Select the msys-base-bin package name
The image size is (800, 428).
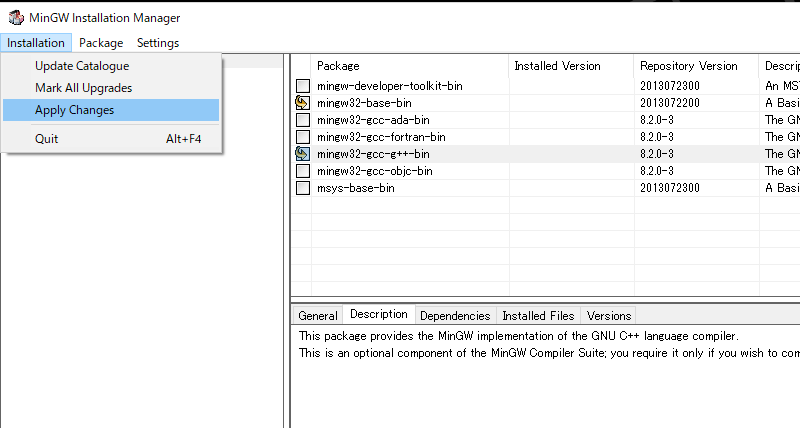tap(356, 188)
